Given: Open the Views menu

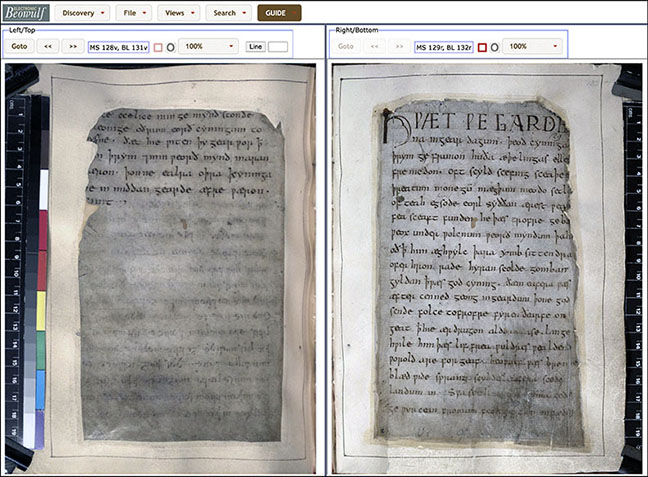Looking at the screenshot, I should point(179,13).
